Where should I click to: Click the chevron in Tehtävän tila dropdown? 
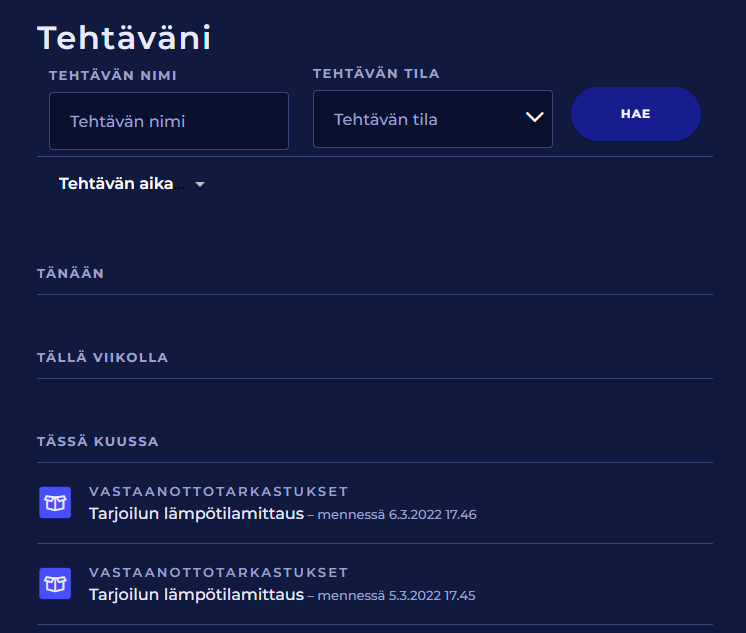534,119
